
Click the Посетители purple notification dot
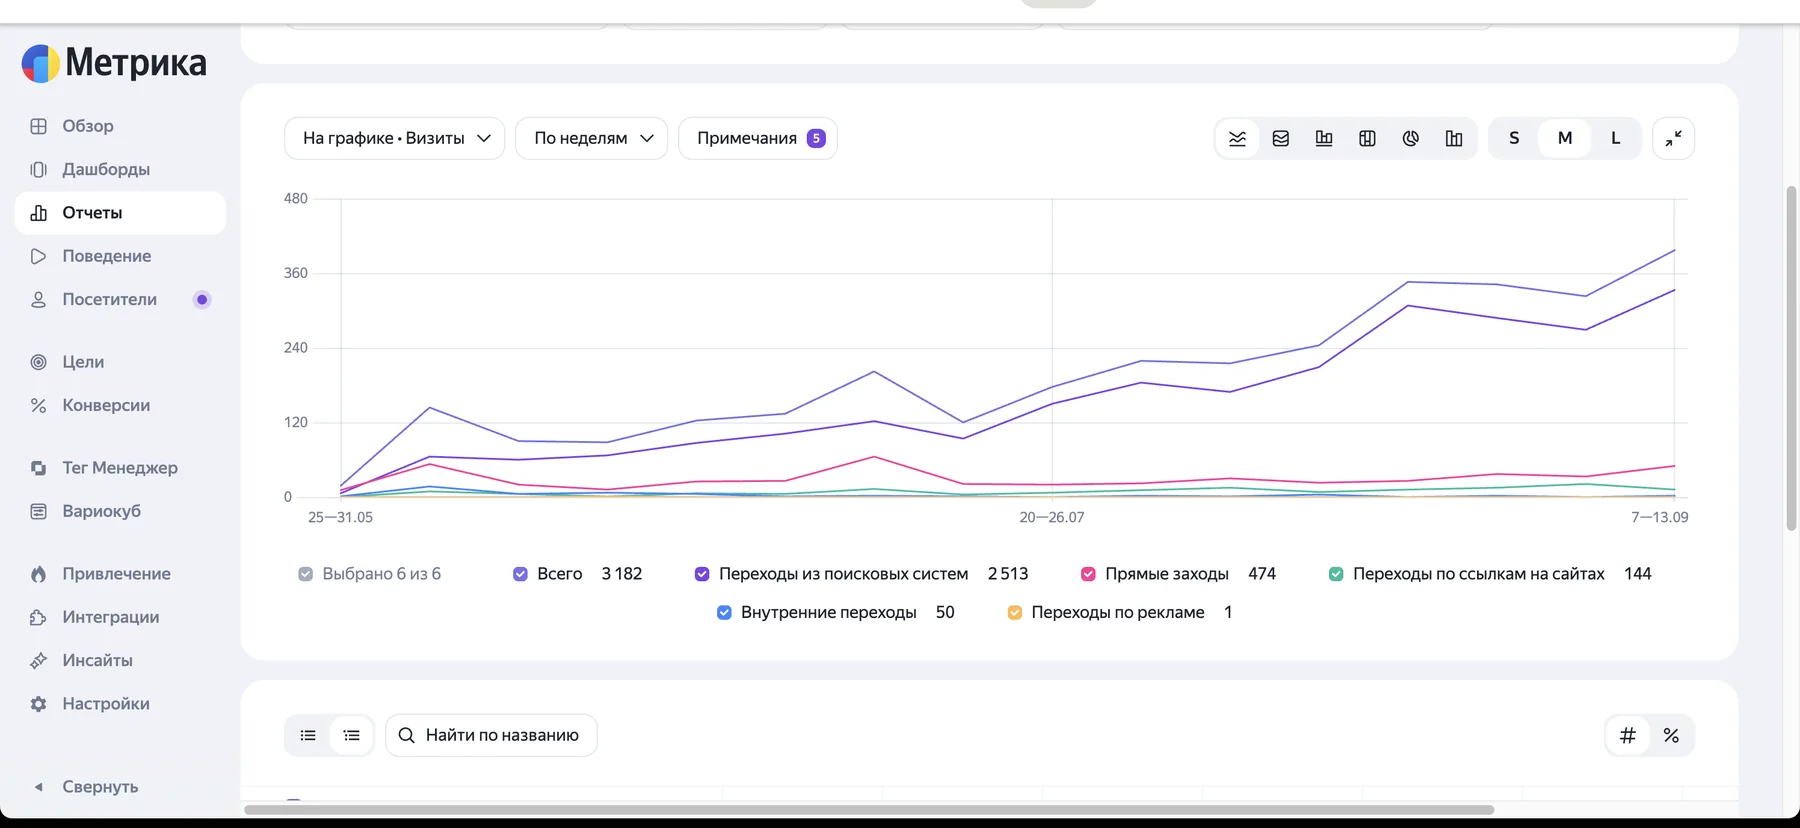[202, 299]
